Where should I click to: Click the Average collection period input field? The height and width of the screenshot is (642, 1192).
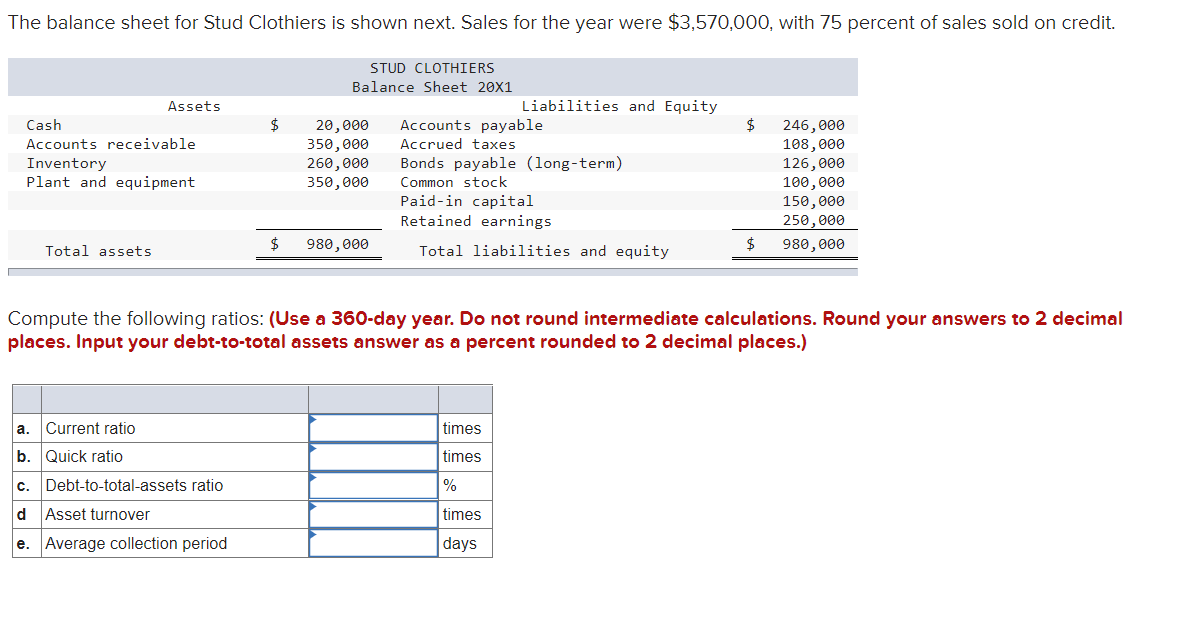click(x=372, y=543)
